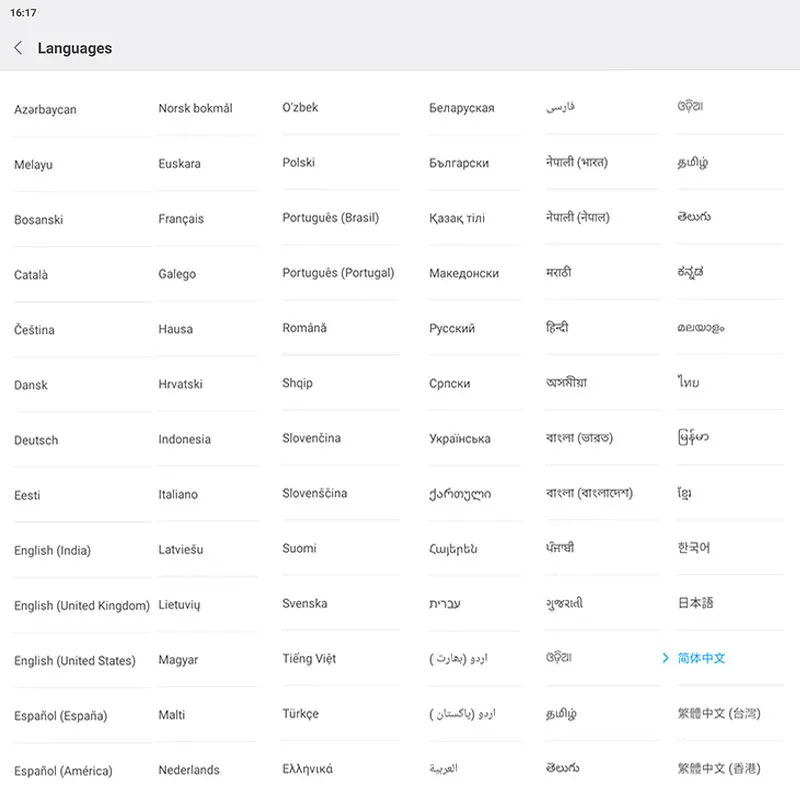Choose English (United States) language
Viewport: 800px width, 800px height.
point(75,661)
